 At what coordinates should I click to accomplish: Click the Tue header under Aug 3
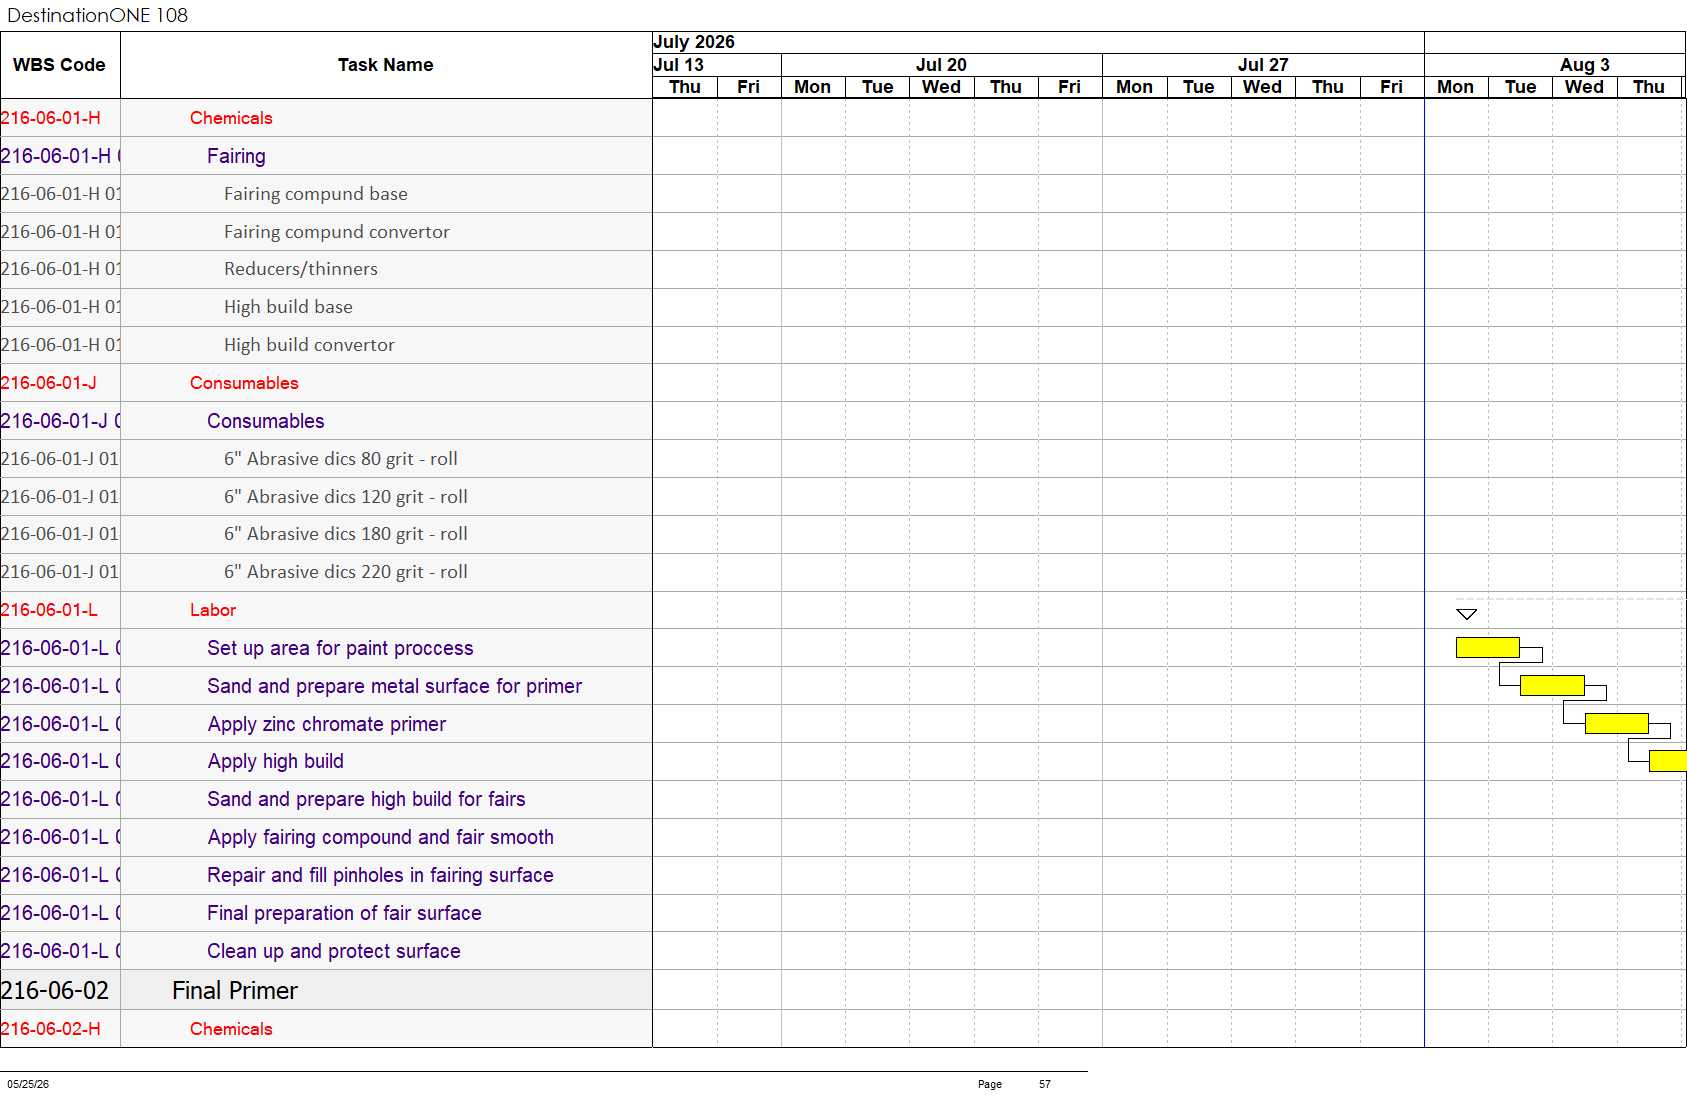coord(1521,87)
